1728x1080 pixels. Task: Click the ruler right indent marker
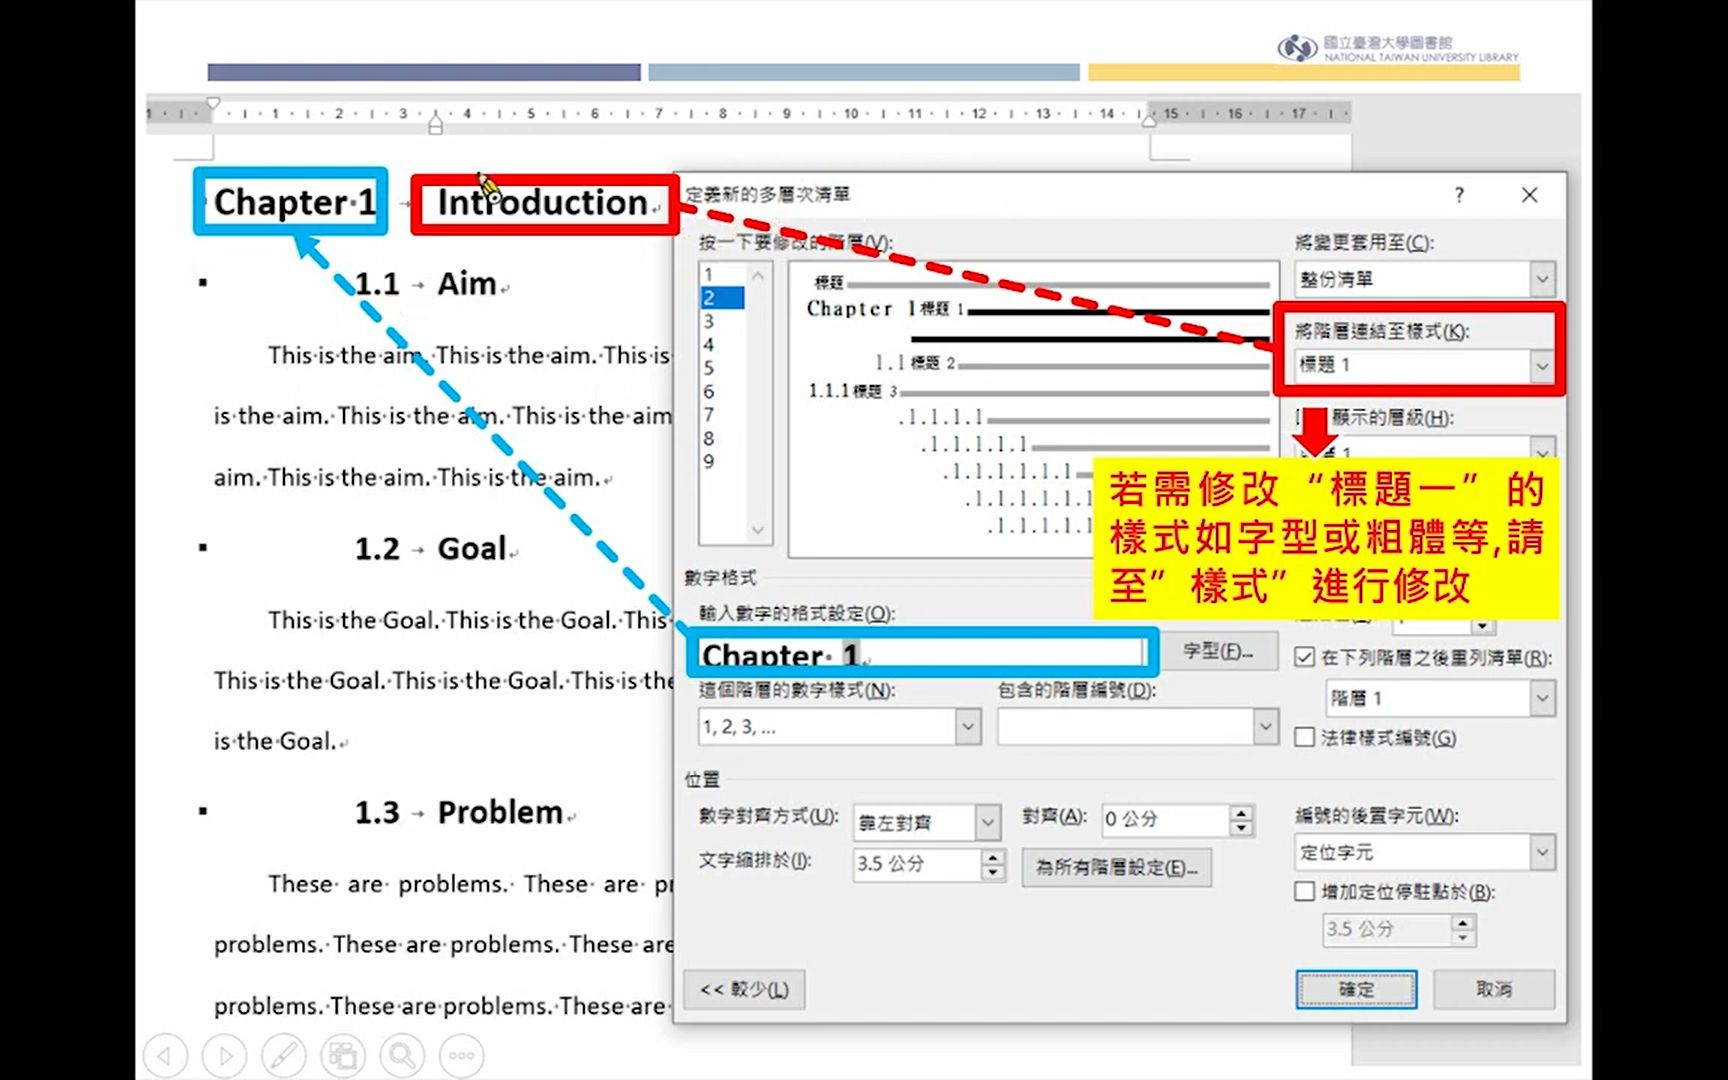[1149, 119]
